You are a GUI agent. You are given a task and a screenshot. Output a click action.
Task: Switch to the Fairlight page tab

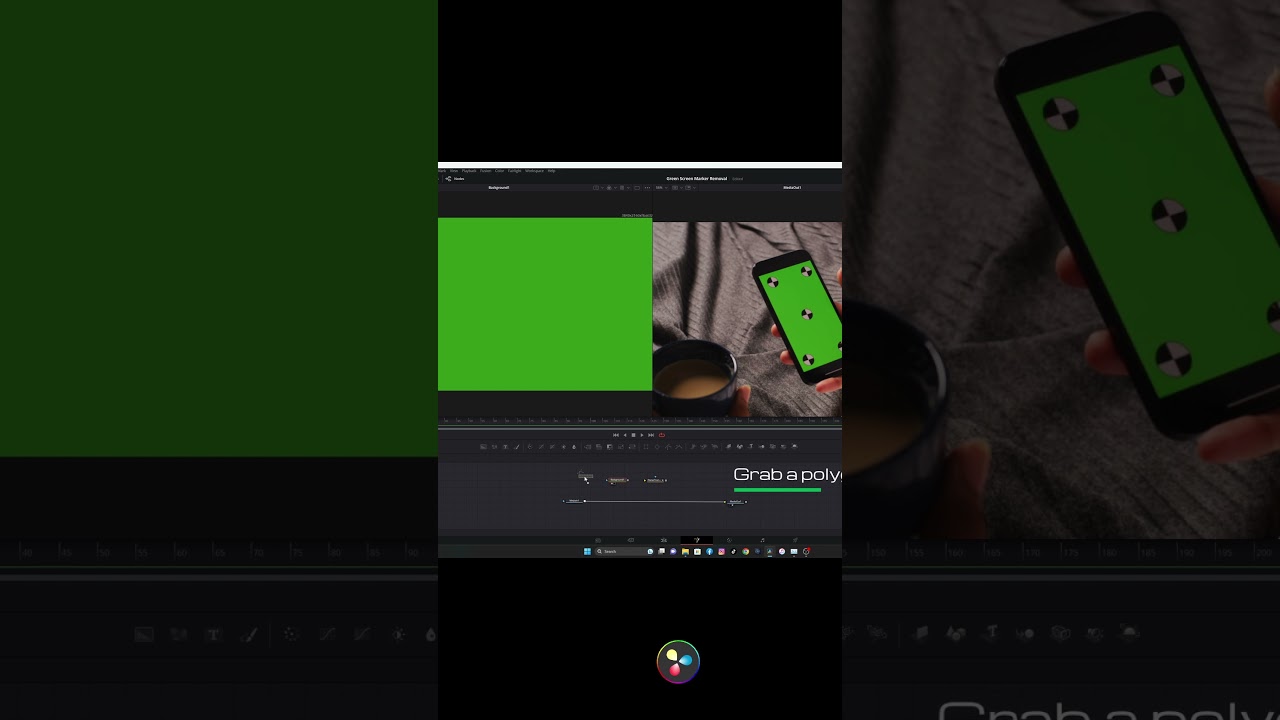pyautogui.click(x=762, y=540)
